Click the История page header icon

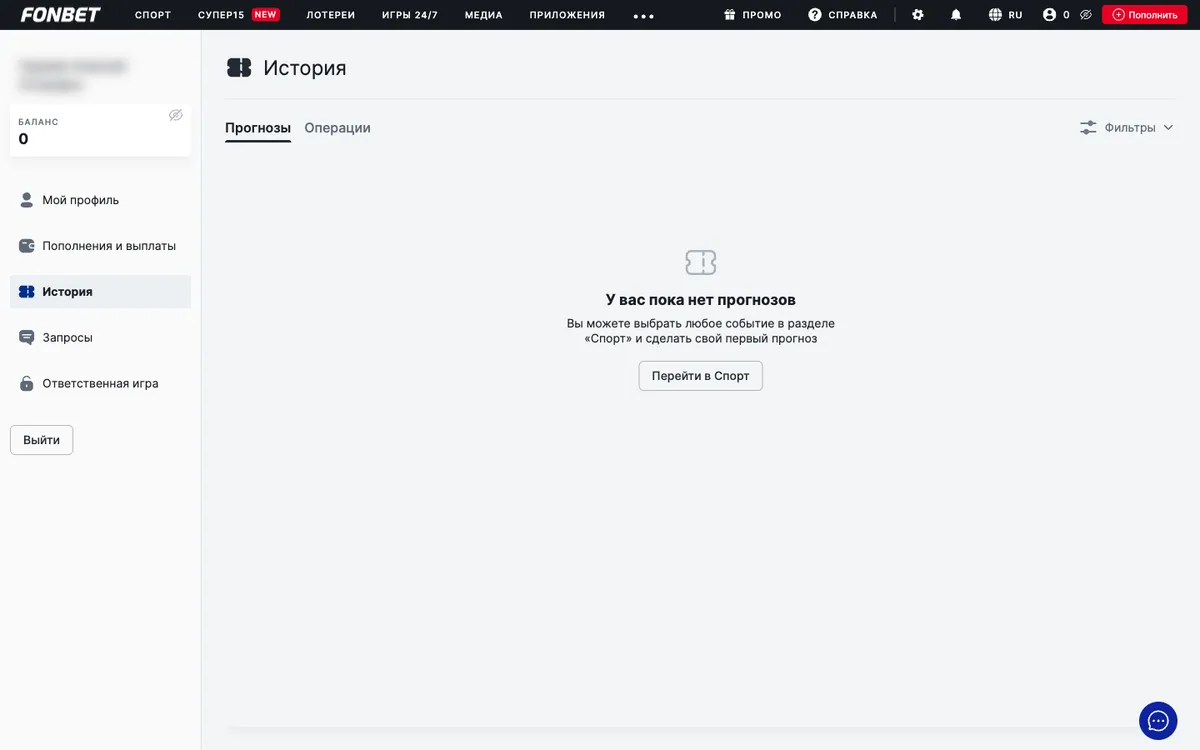click(239, 68)
